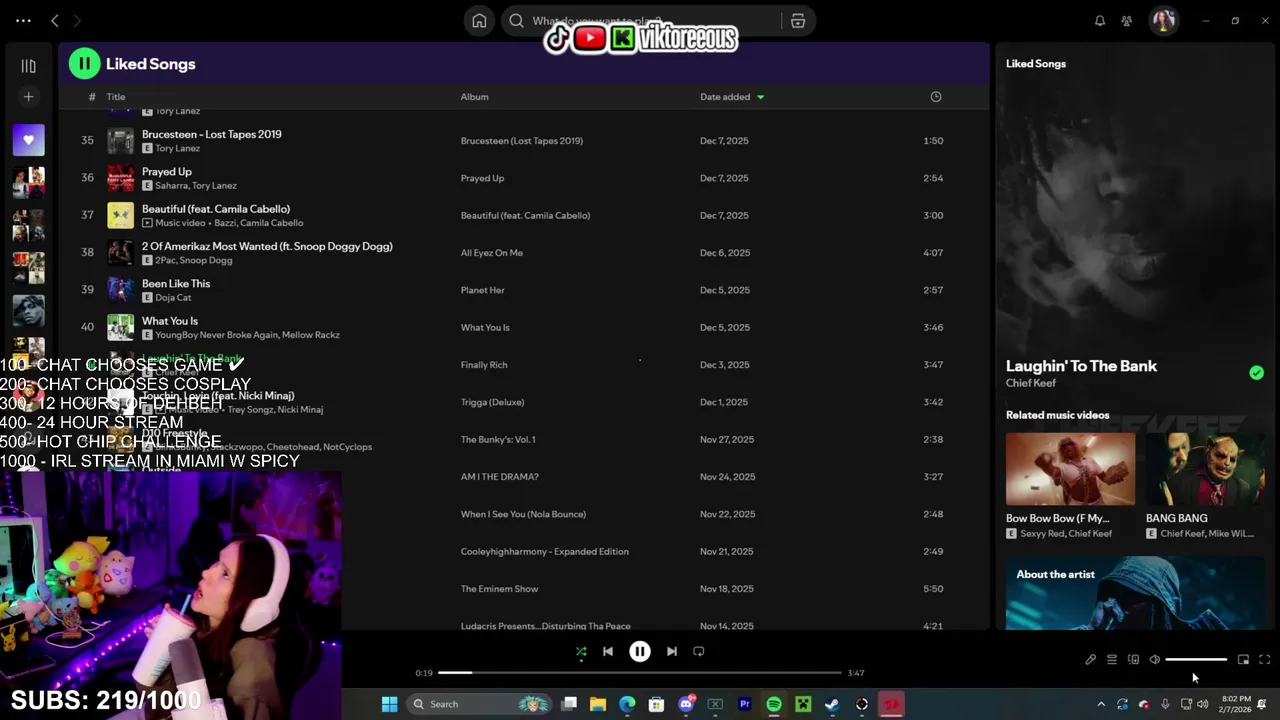Enter full screen from player bar
1280x720 pixels.
point(1265,660)
